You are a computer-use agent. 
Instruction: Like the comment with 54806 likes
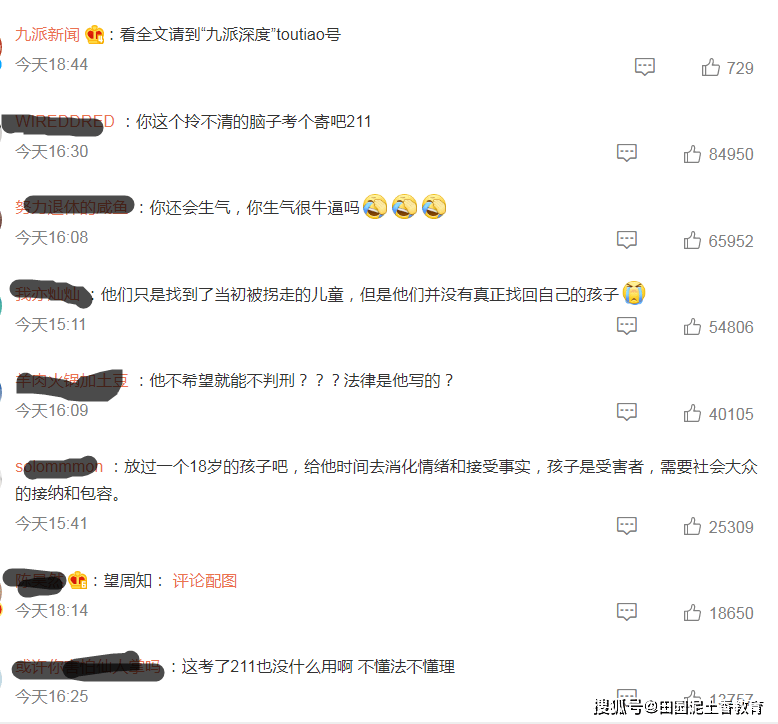tap(692, 327)
